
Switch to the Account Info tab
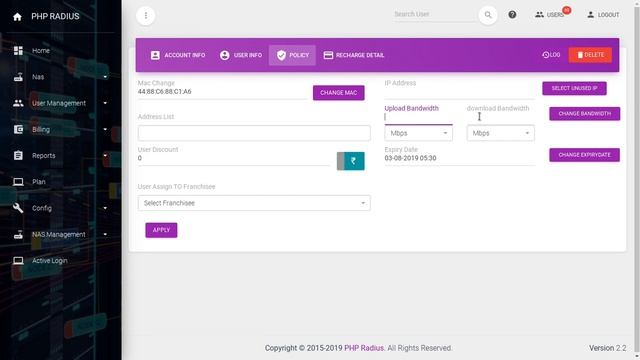click(x=178, y=55)
